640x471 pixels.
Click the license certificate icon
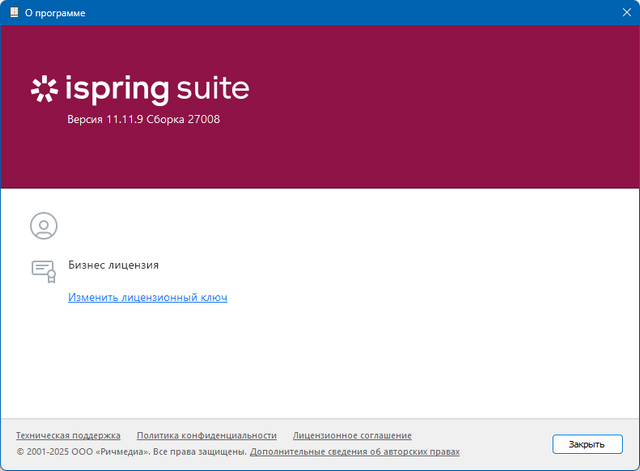click(x=44, y=271)
